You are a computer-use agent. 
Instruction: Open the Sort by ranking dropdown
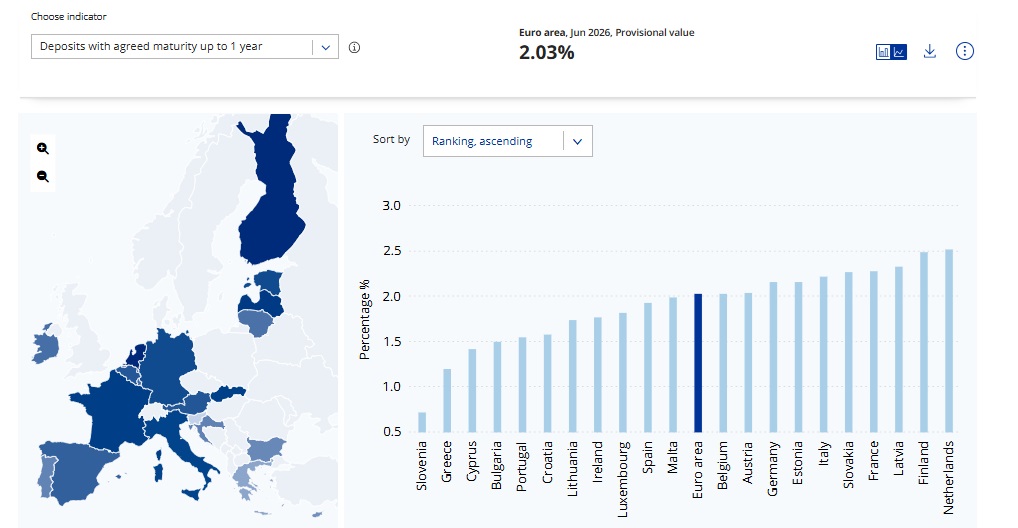coord(508,141)
